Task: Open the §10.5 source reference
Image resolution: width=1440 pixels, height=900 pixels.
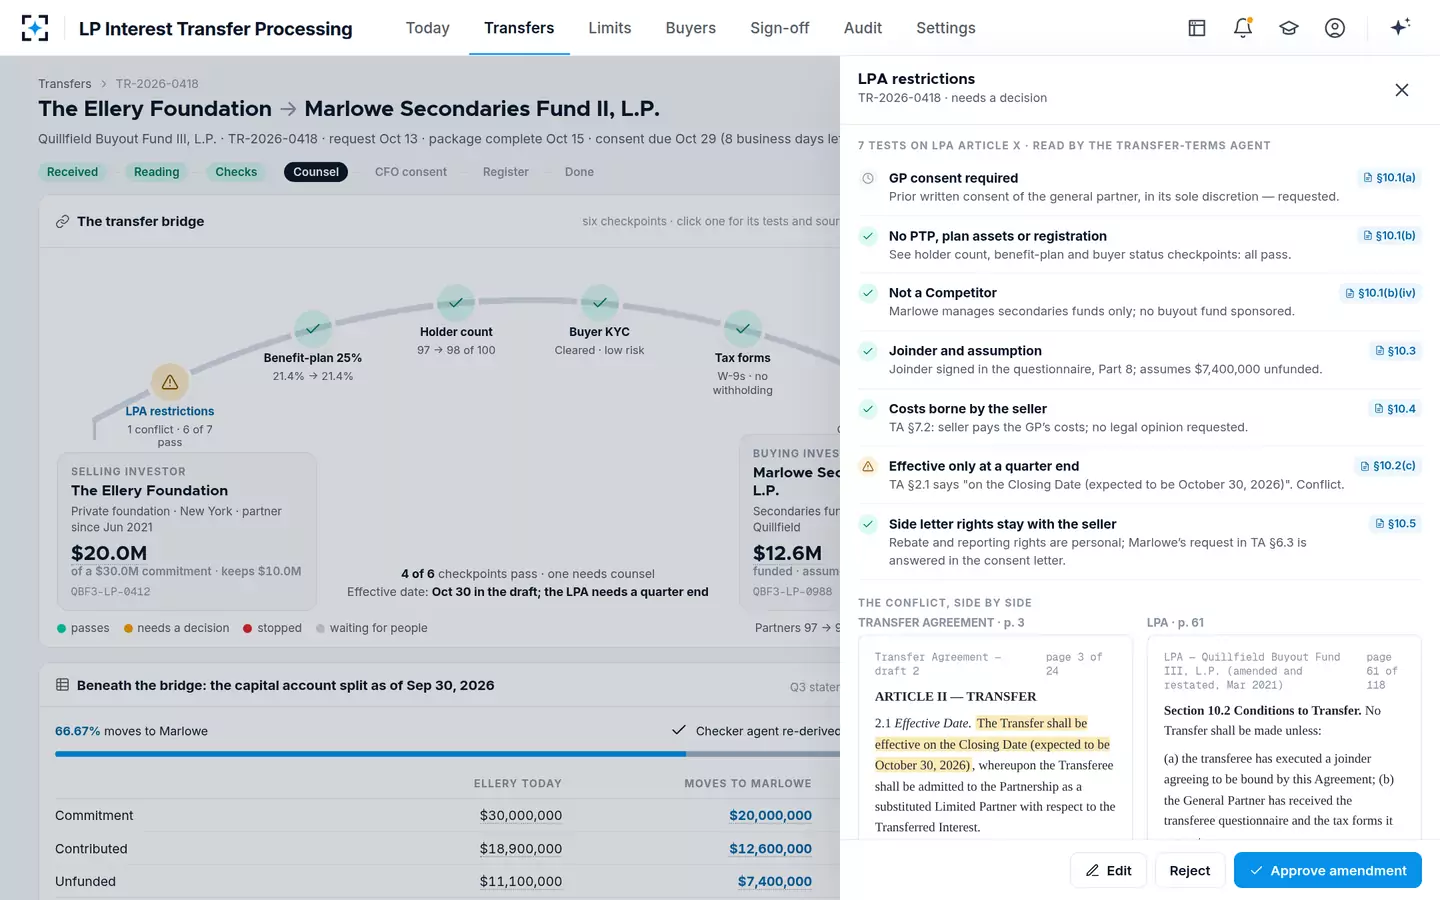Action: (1395, 524)
